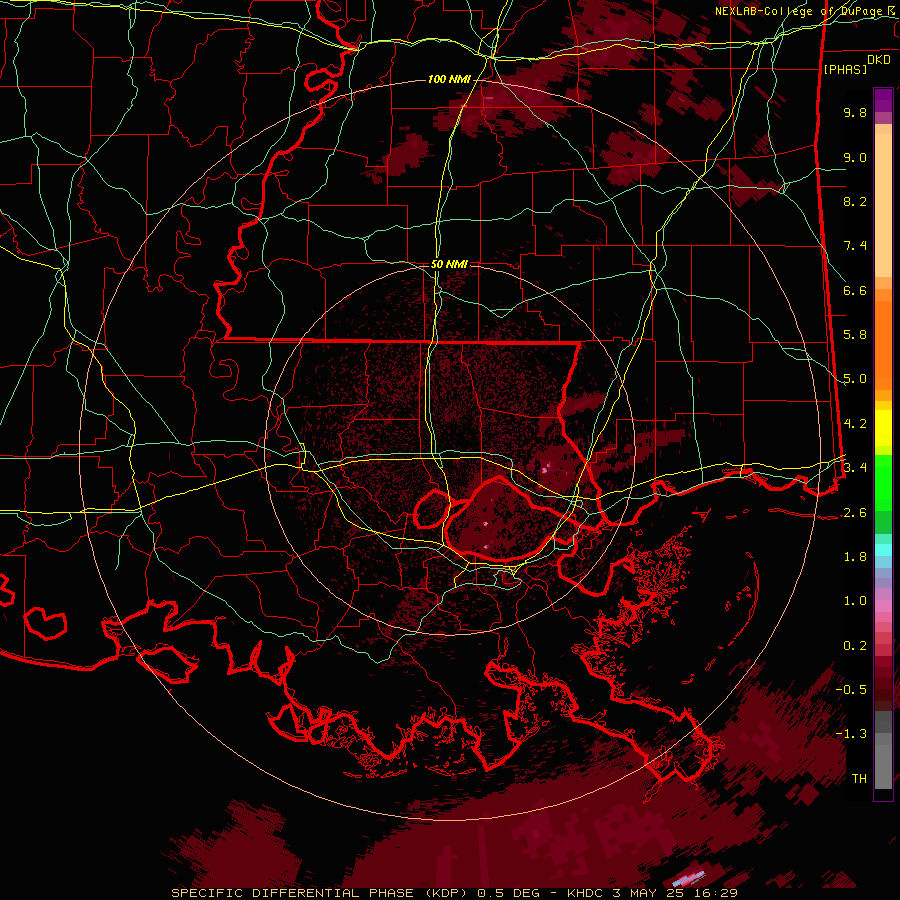This screenshot has width=900, height=900.
Task: Pick the peach segment of the color bar
Action: coord(883,205)
